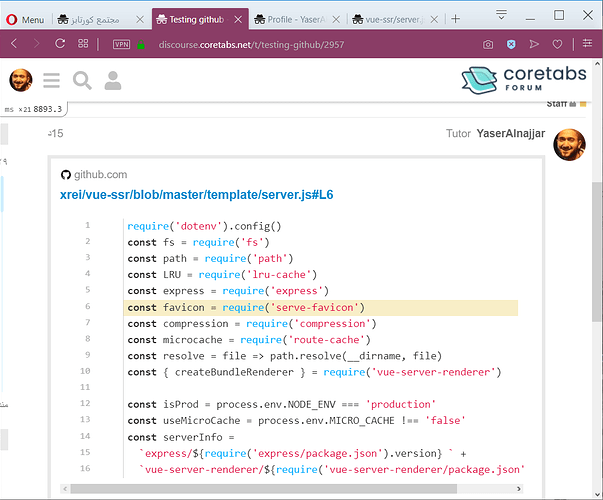
Task: Open the YaserAlnajjar username link
Action: click(x=511, y=133)
